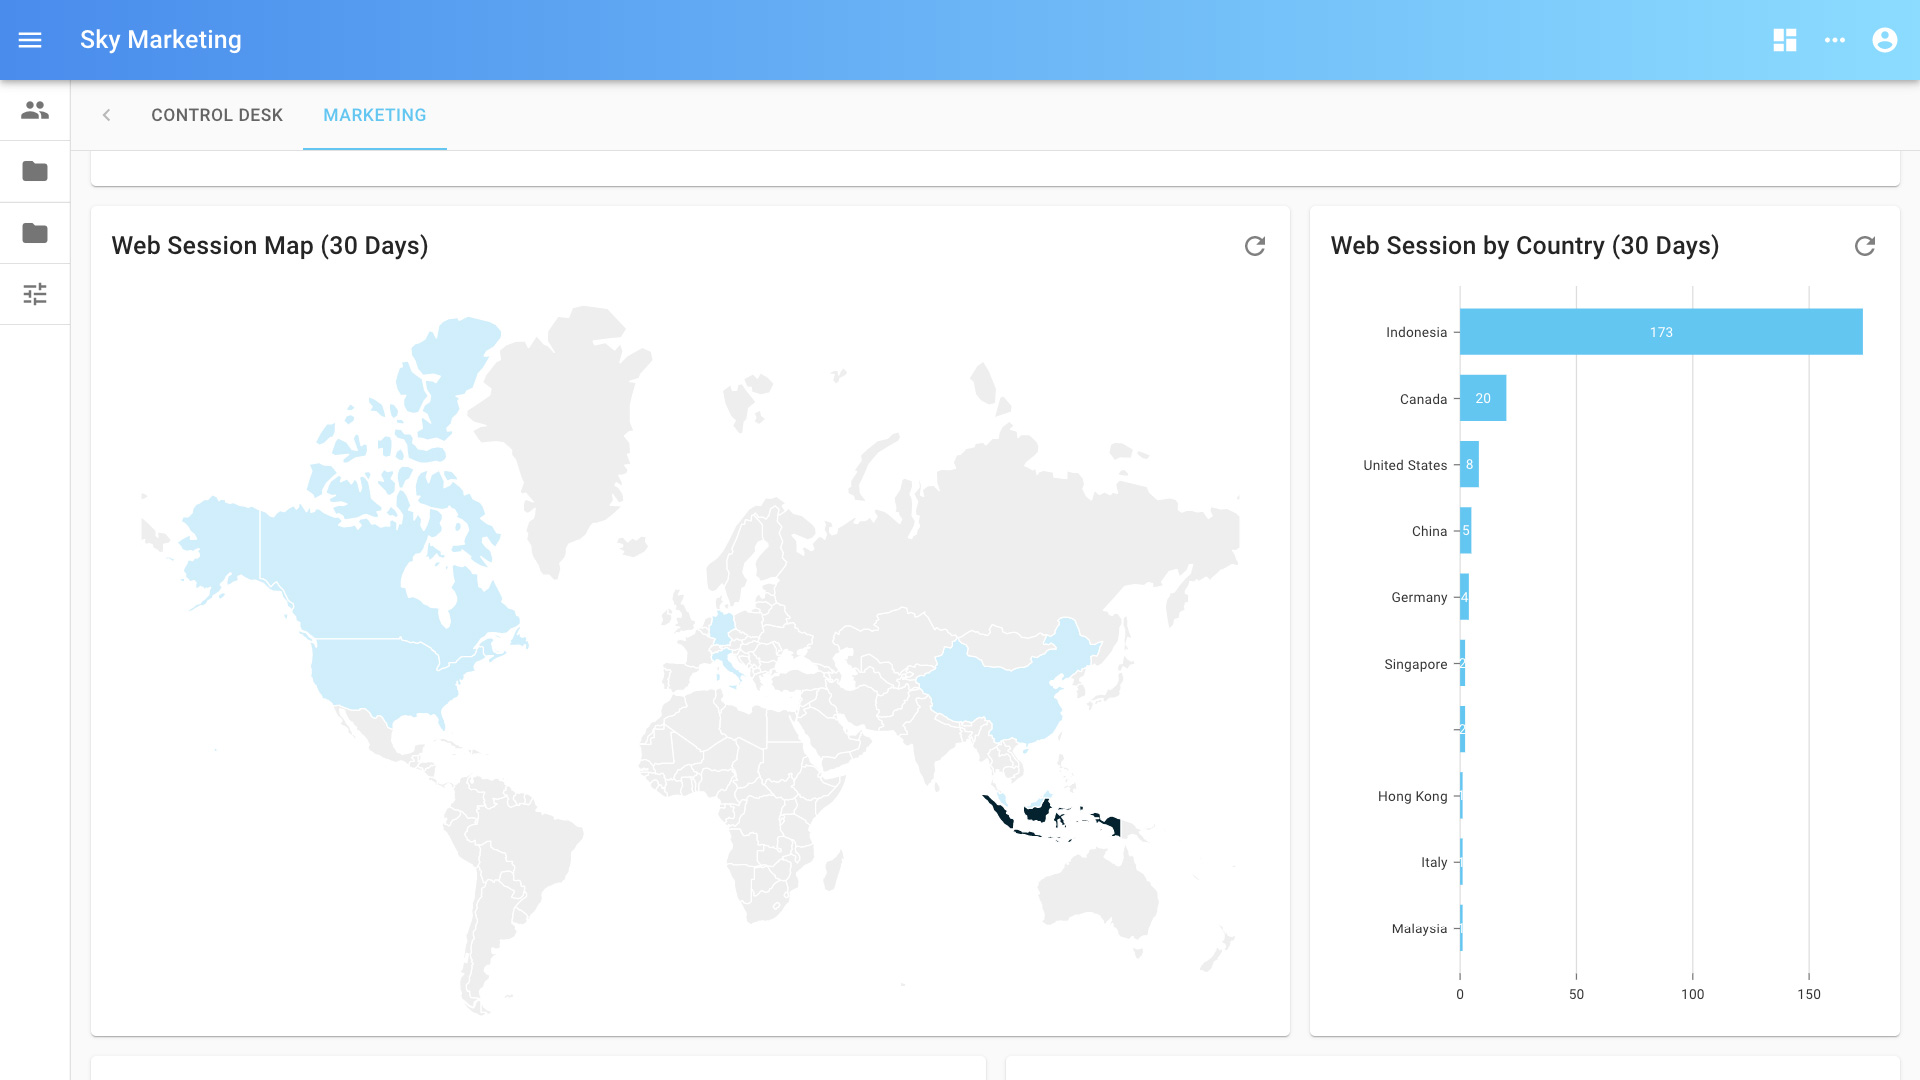Click the Sky Marketing title
1920x1080 pixels.
click(161, 40)
